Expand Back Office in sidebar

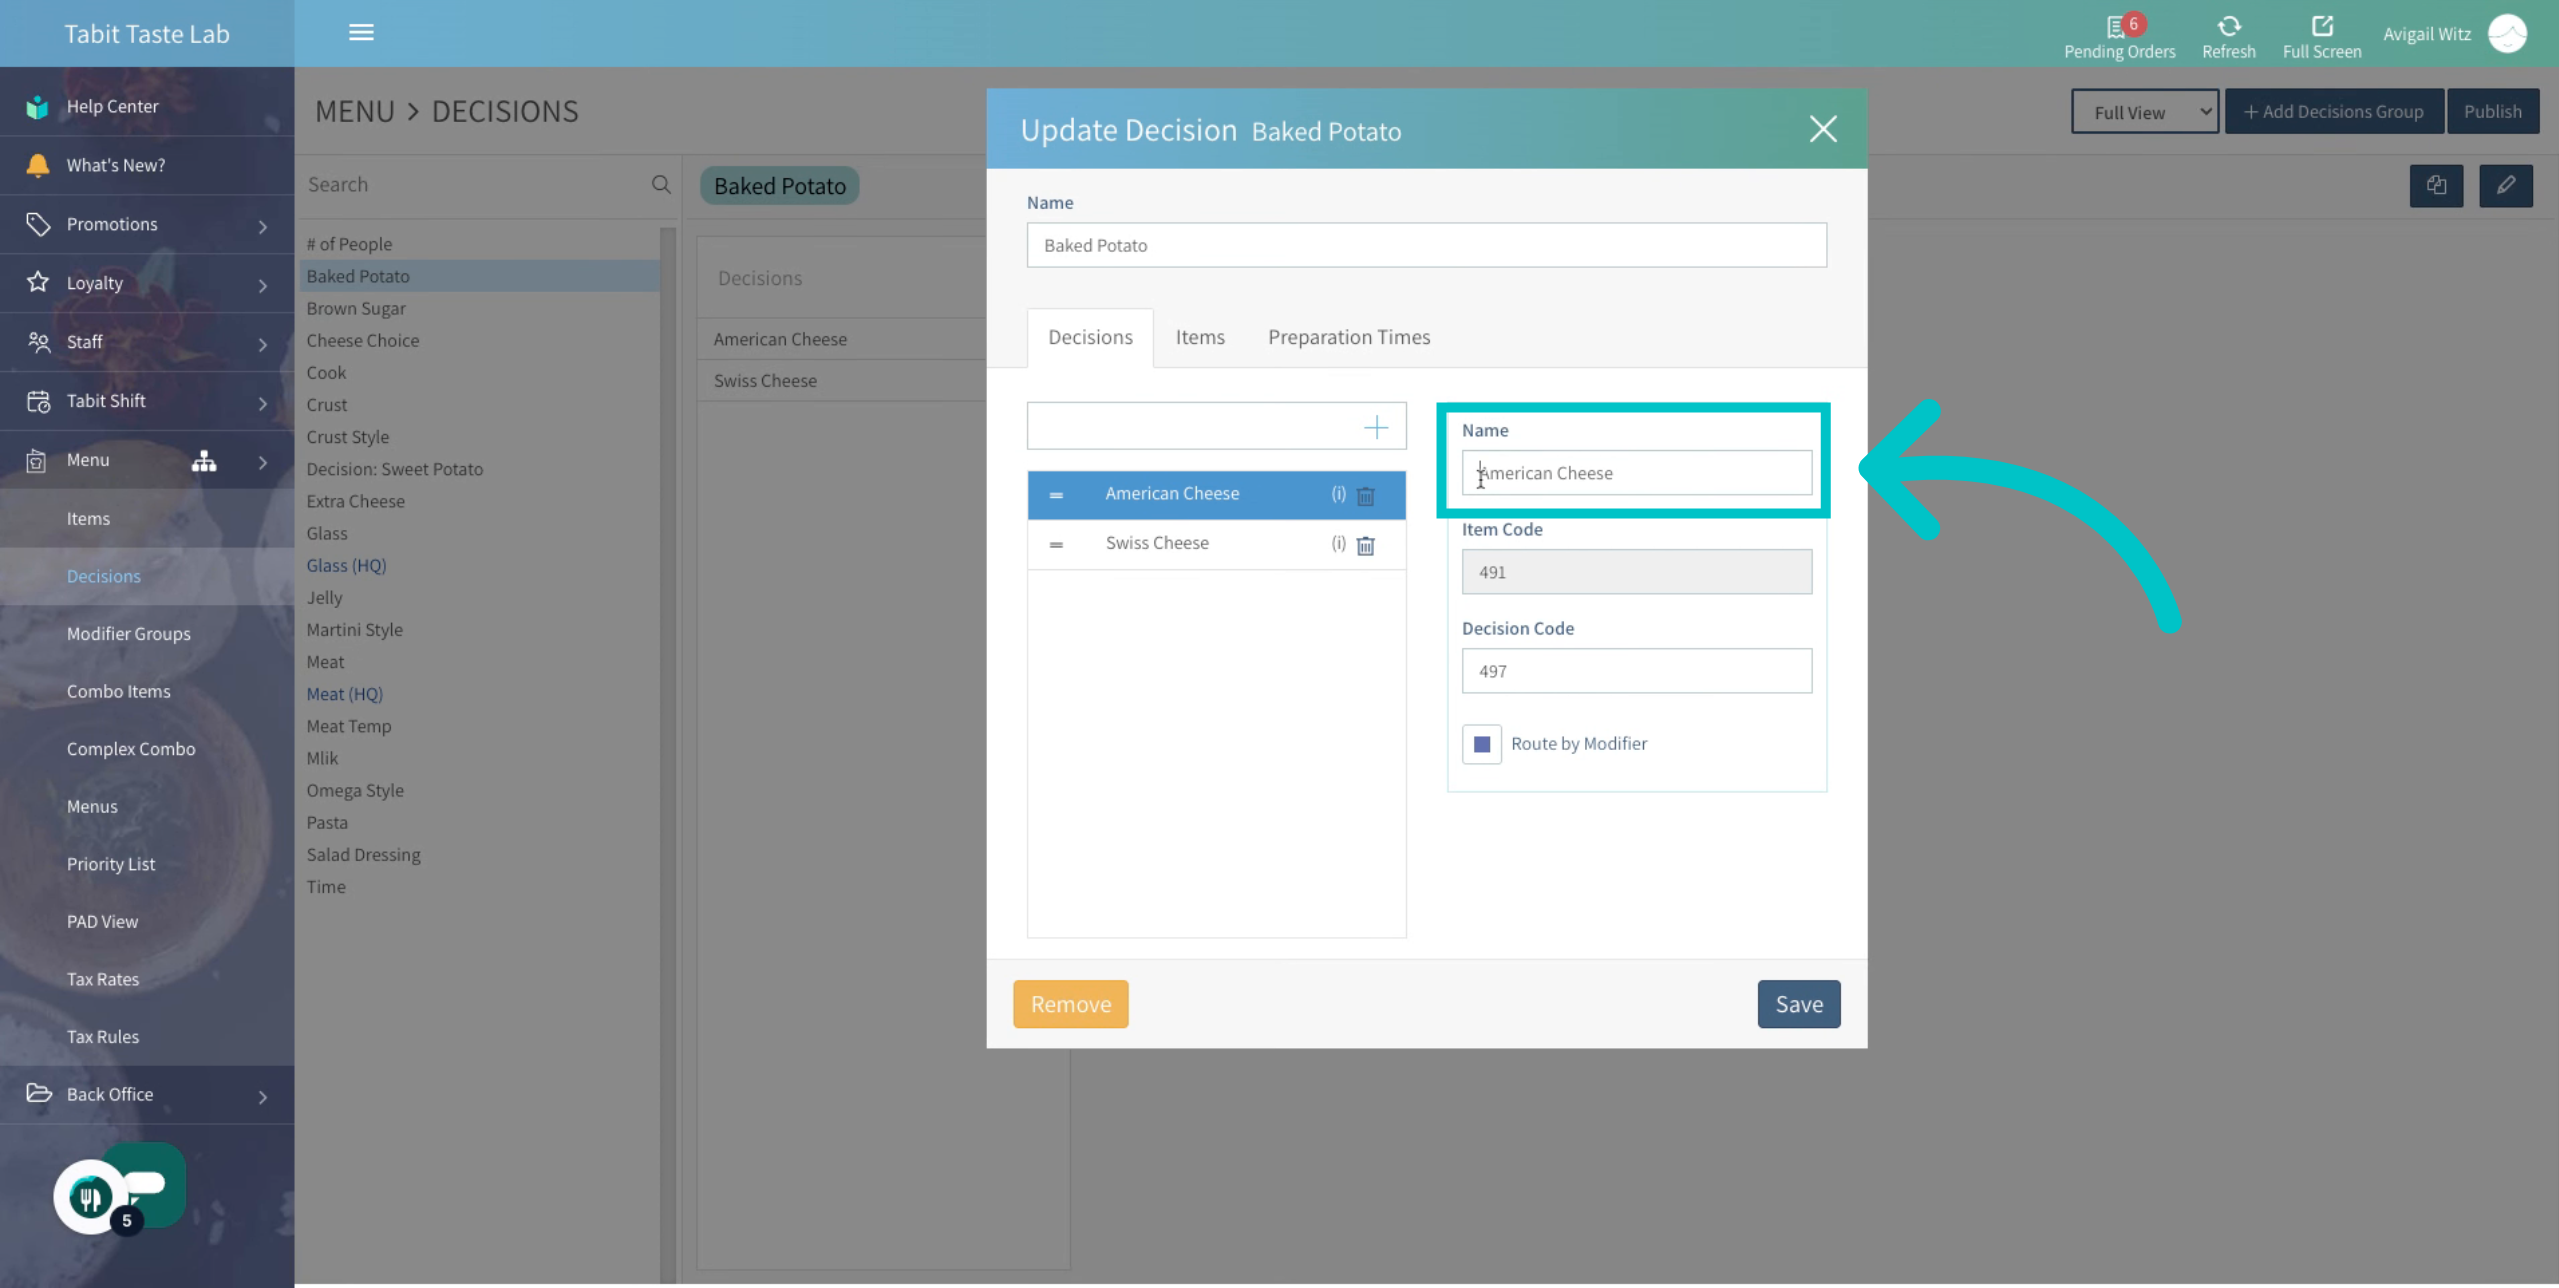point(147,1094)
